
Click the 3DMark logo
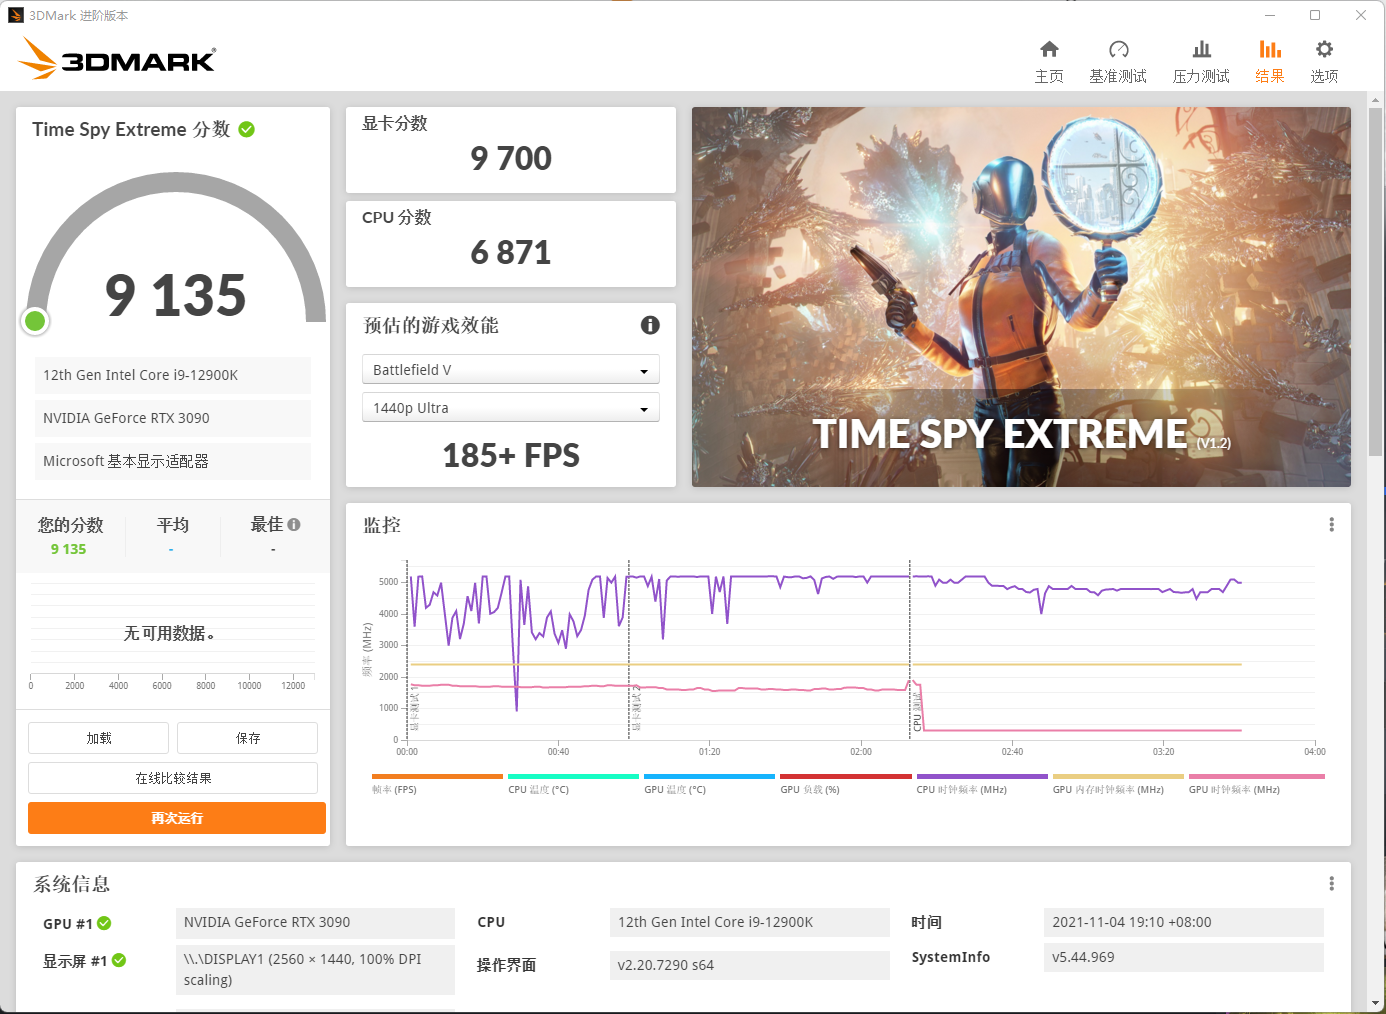pos(115,59)
